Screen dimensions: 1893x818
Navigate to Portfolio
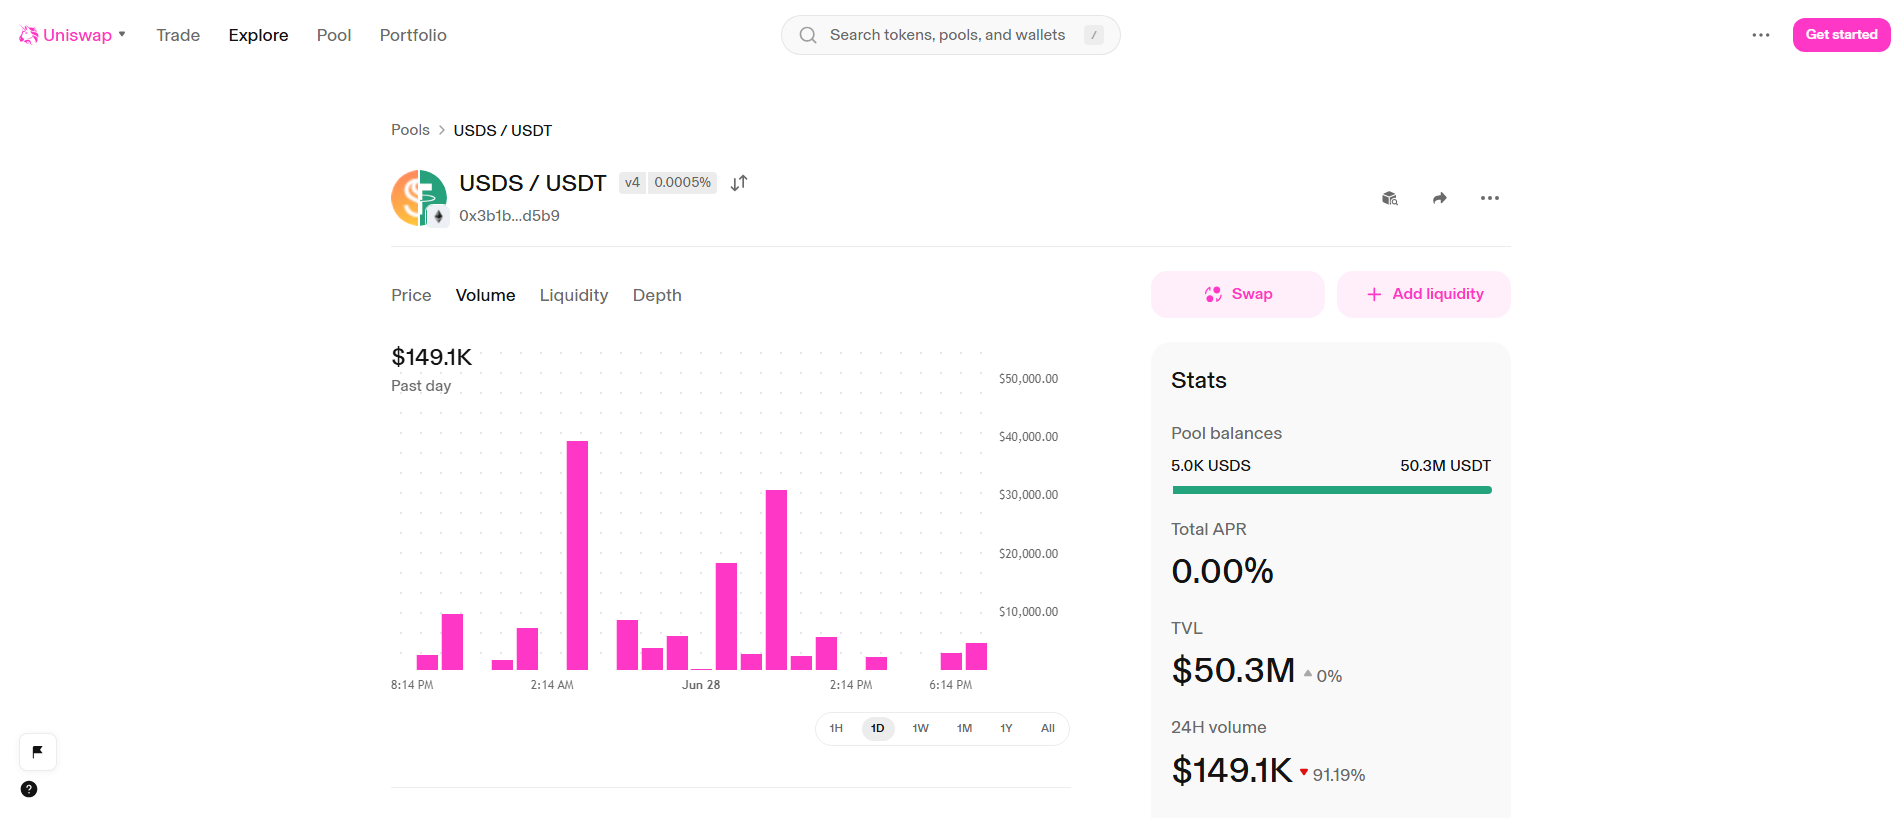pyautogui.click(x=413, y=35)
